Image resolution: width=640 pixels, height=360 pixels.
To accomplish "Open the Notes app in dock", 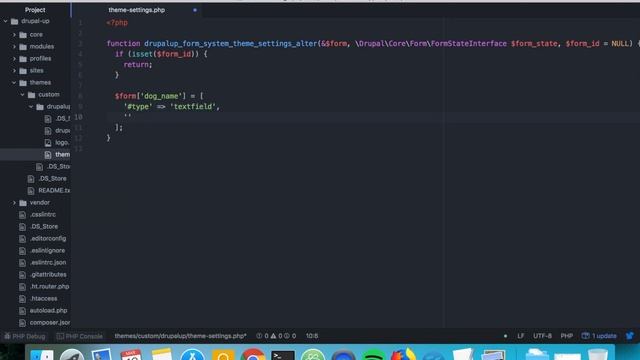I will (x=162, y=355).
